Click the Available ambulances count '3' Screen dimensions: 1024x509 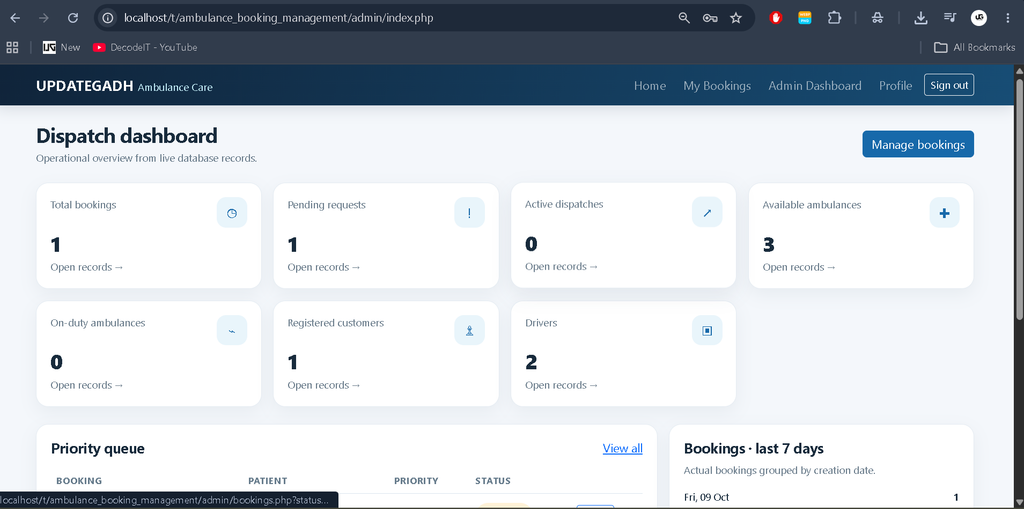769,245
